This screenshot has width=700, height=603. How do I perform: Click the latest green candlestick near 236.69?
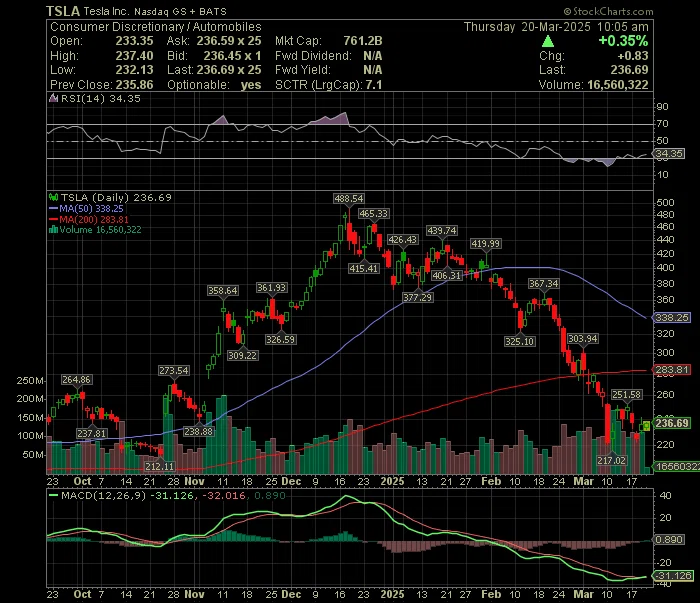point(646,426)
